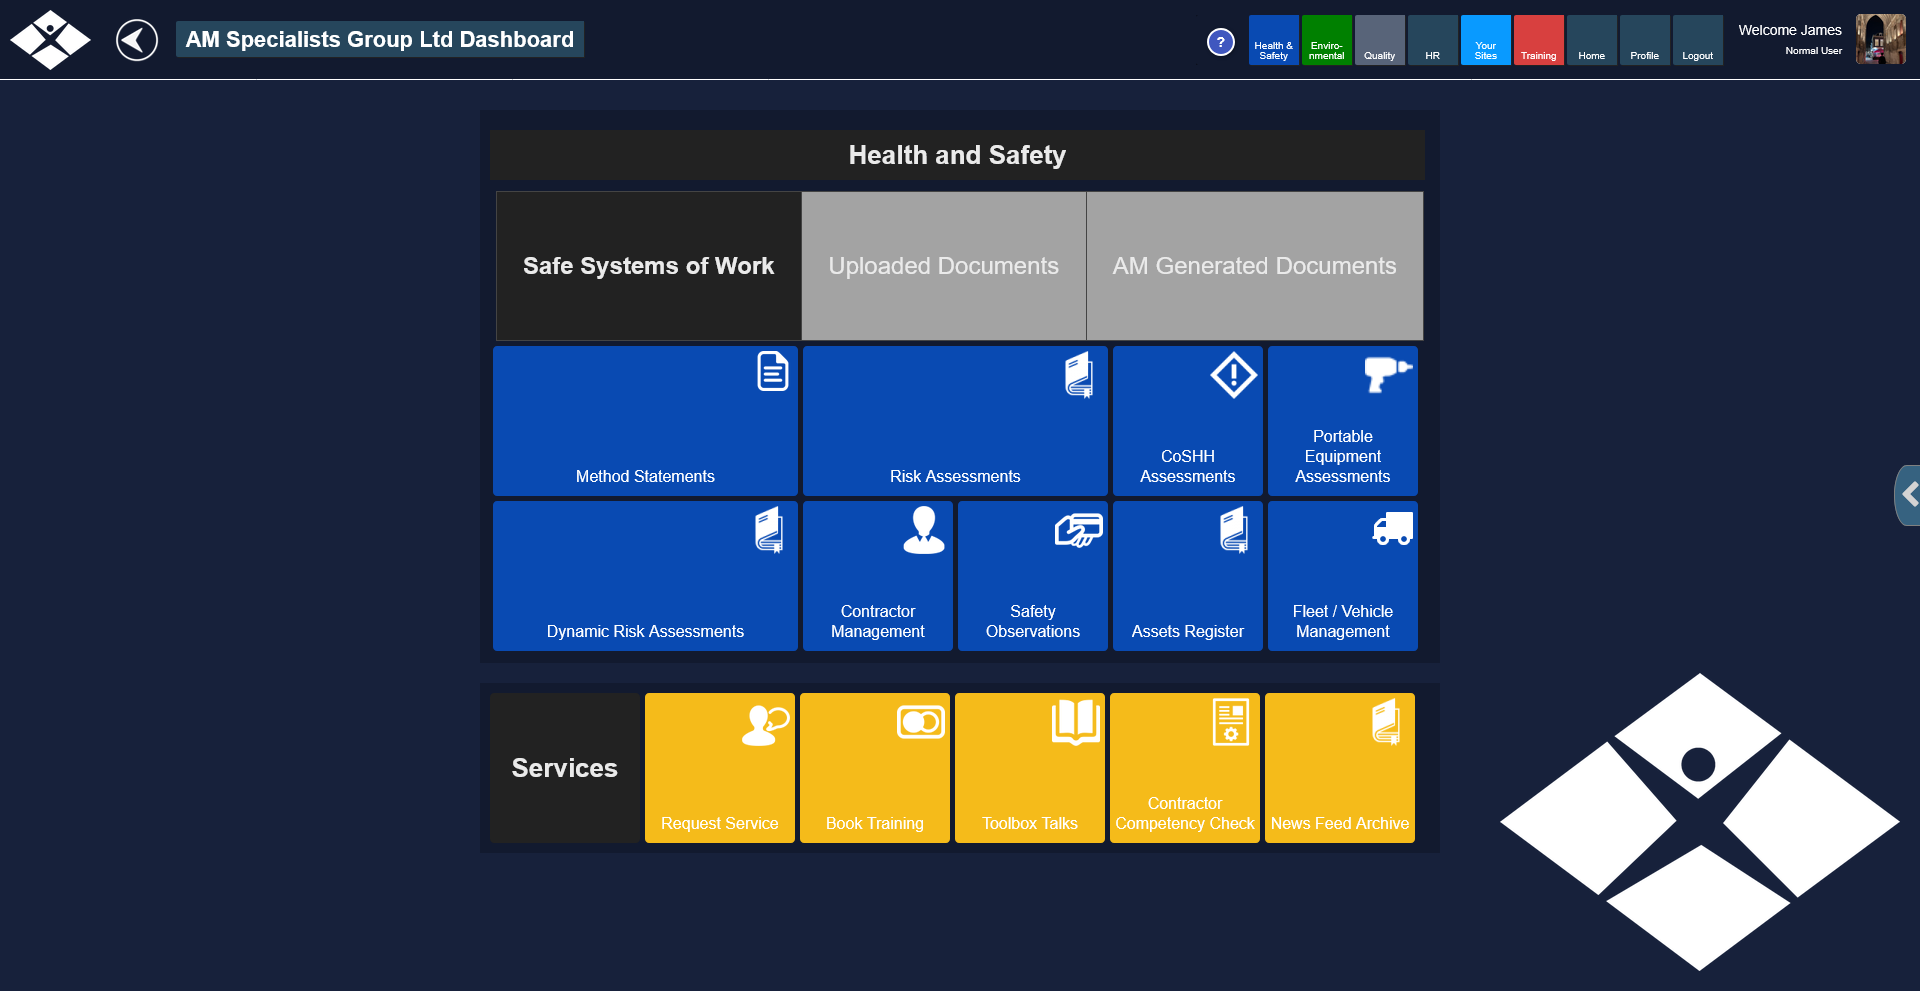The image size is (1920, 991).
Task: Open the Risk Assessments tile
Action: pos(955,421)
